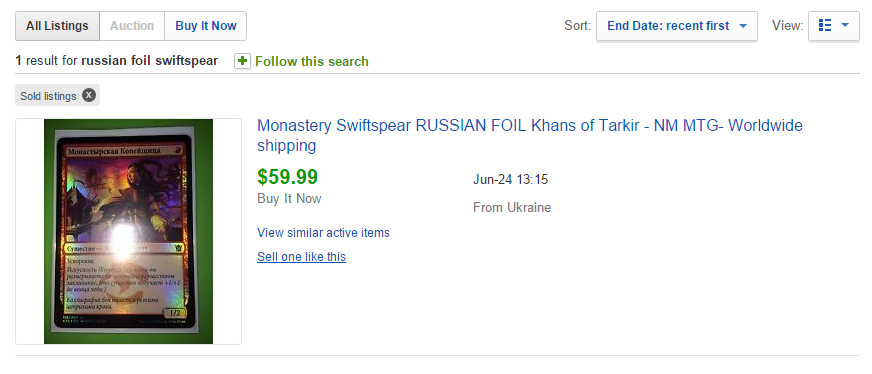Click Follow this search link
The width and height of the screenshot is (872, 374).
point(311,61)
